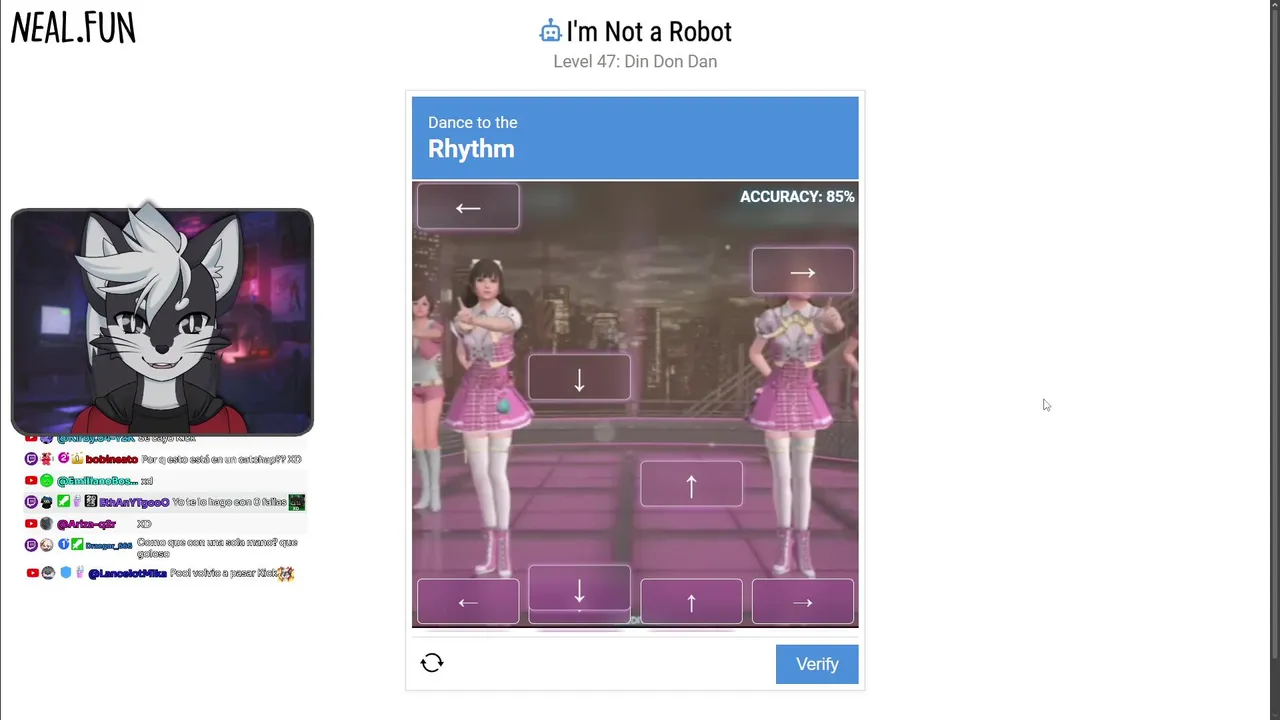
Task: Click the @EmilianoBos... username in chat
Action: pos(97,481)
